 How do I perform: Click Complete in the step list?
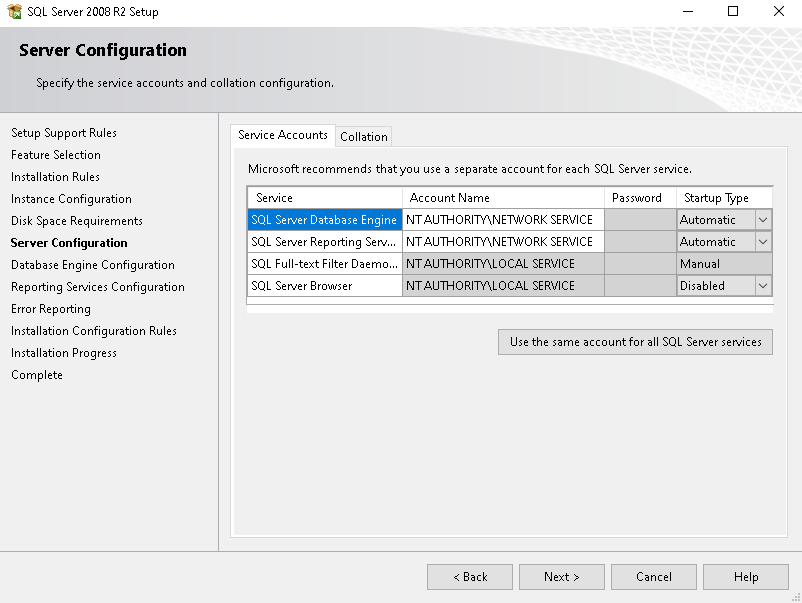click(x=37, y=375)
